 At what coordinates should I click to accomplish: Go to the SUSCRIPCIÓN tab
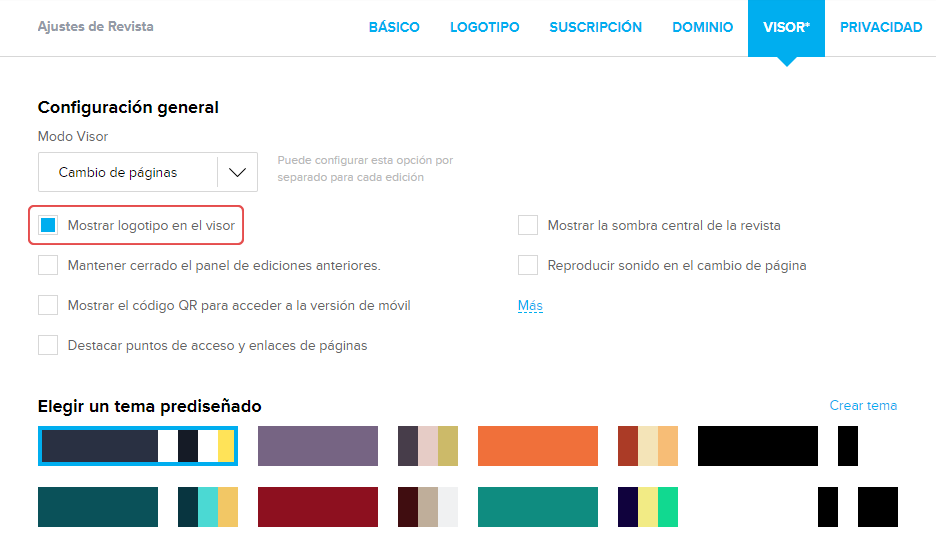point(595,27)
